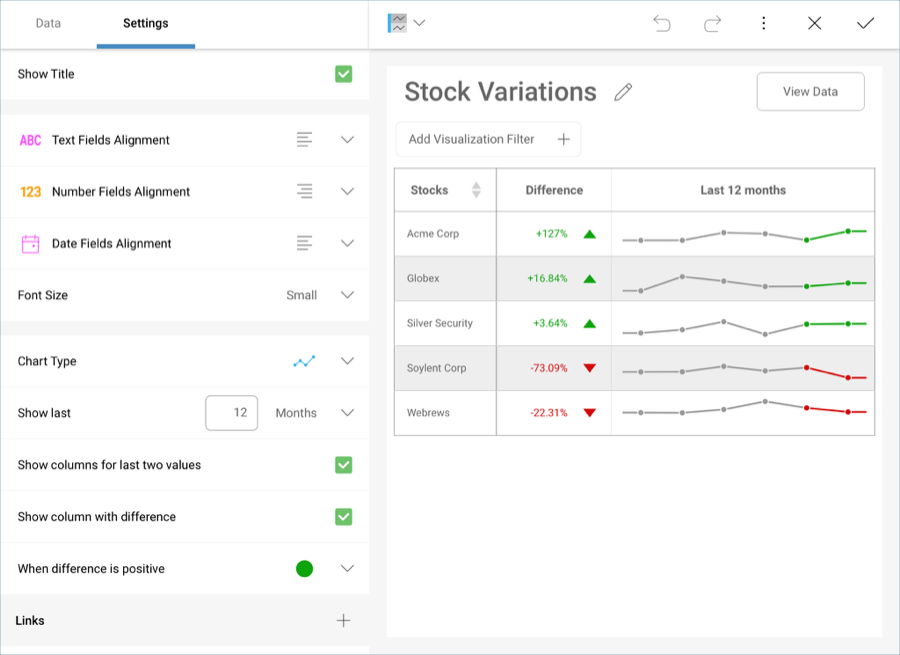
Task: Click the undo arrow in the top toolbar
Action: point(661,22)
